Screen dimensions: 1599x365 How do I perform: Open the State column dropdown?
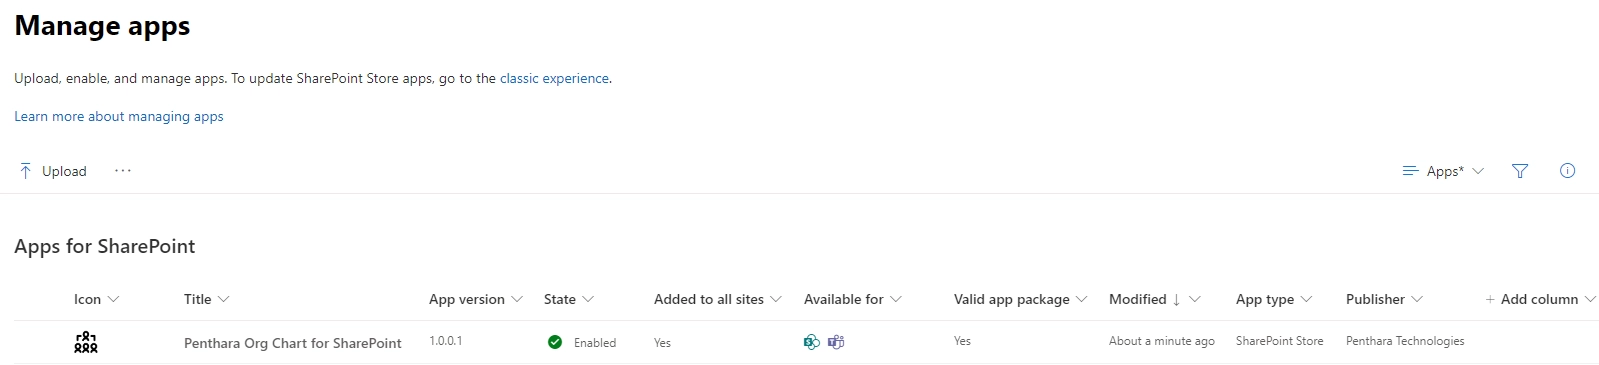[569, 299]
